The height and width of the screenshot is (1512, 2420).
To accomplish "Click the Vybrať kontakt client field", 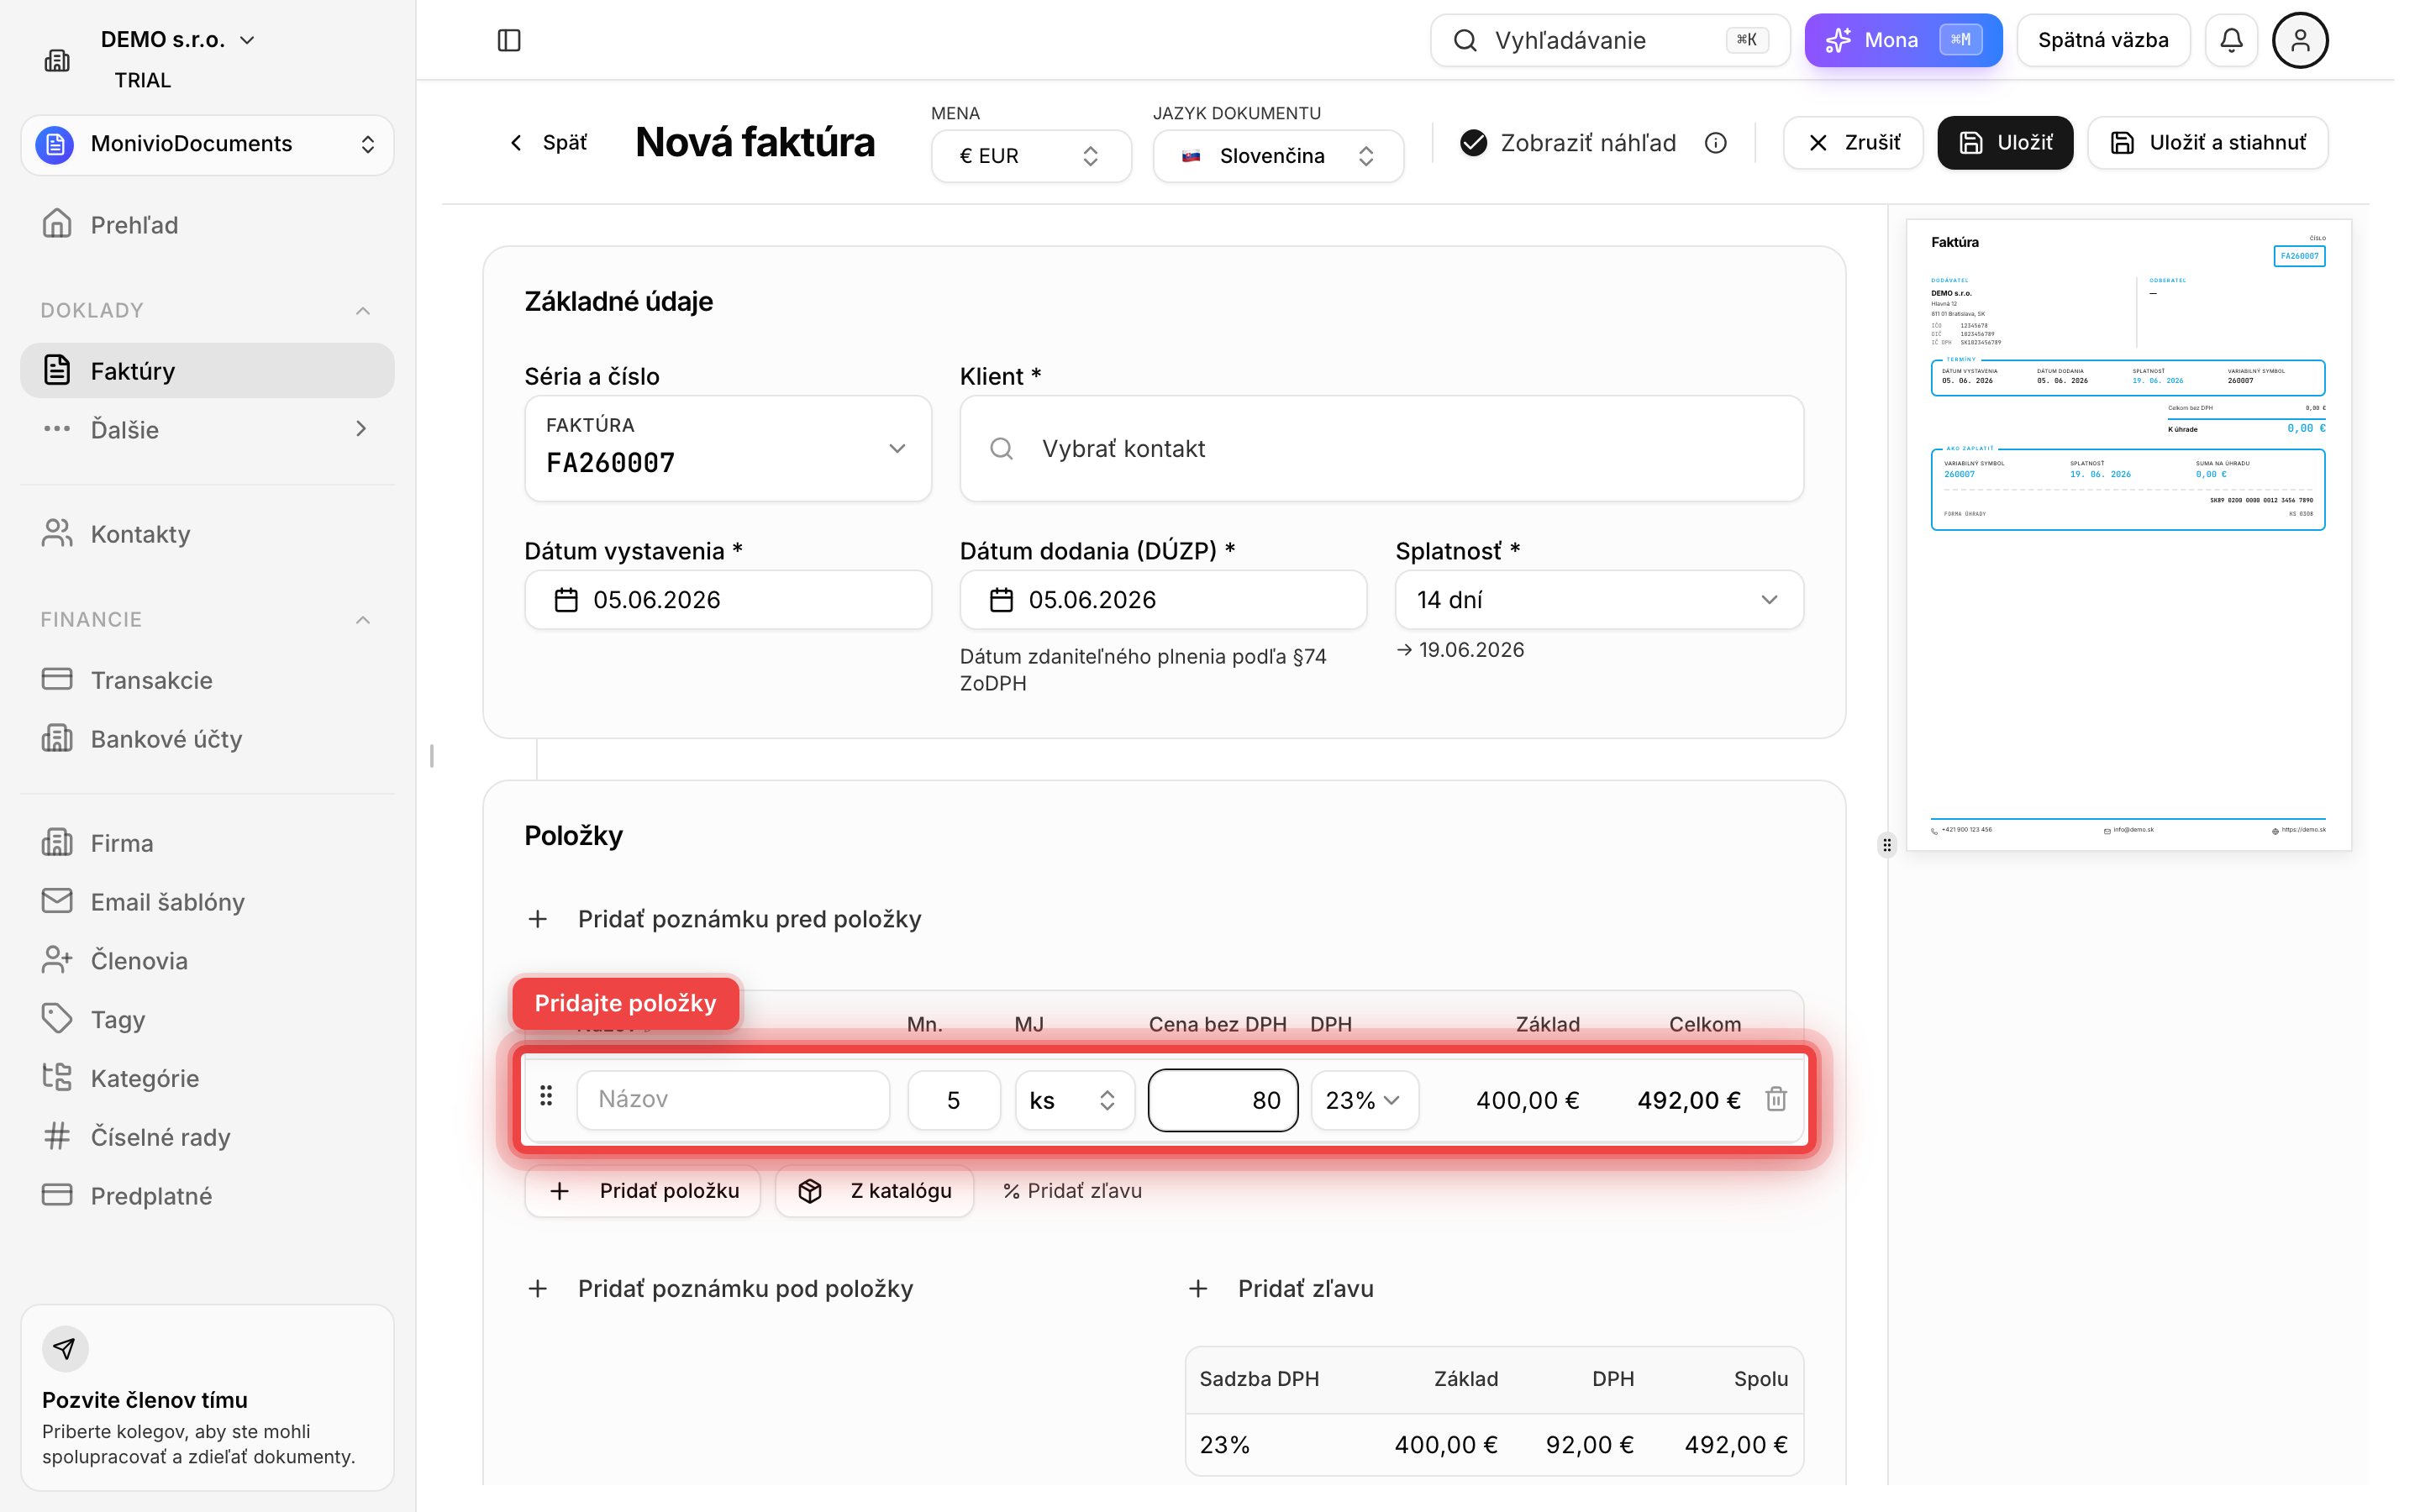I will click(x=1381, y=448).
